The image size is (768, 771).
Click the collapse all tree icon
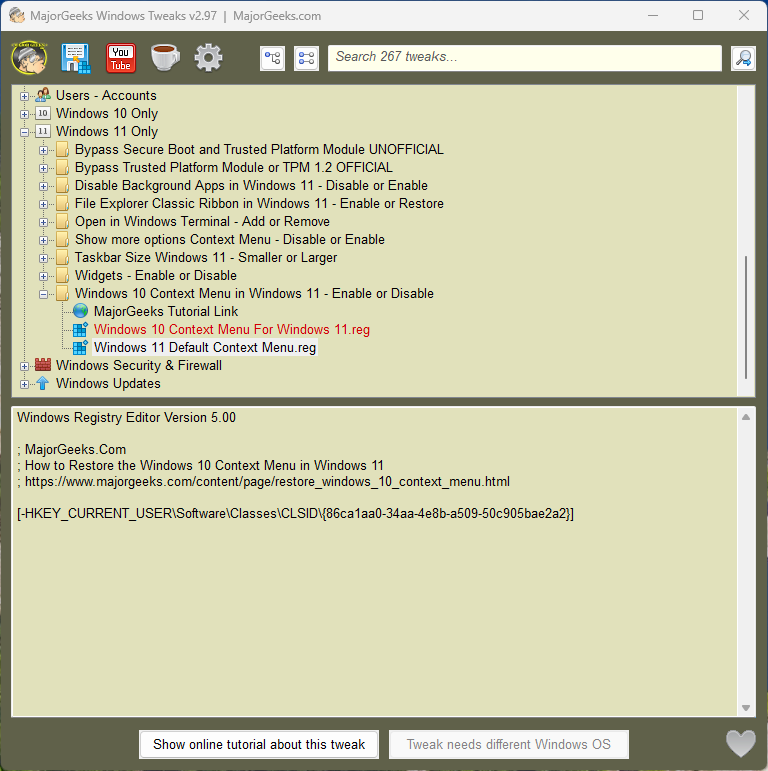click(x=306, y=58)
